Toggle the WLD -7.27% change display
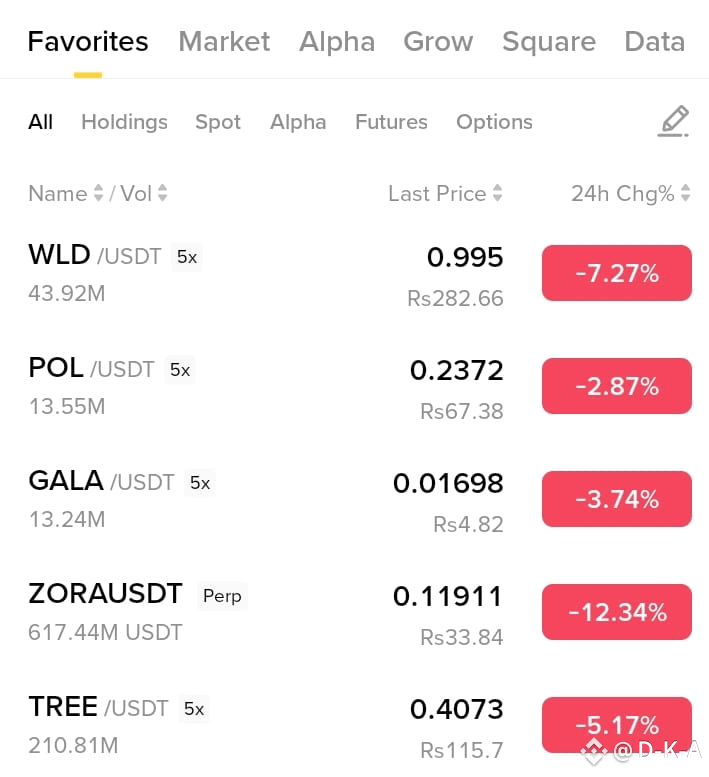The width and height of the screenshot is (709, 777). coord(617,273)
